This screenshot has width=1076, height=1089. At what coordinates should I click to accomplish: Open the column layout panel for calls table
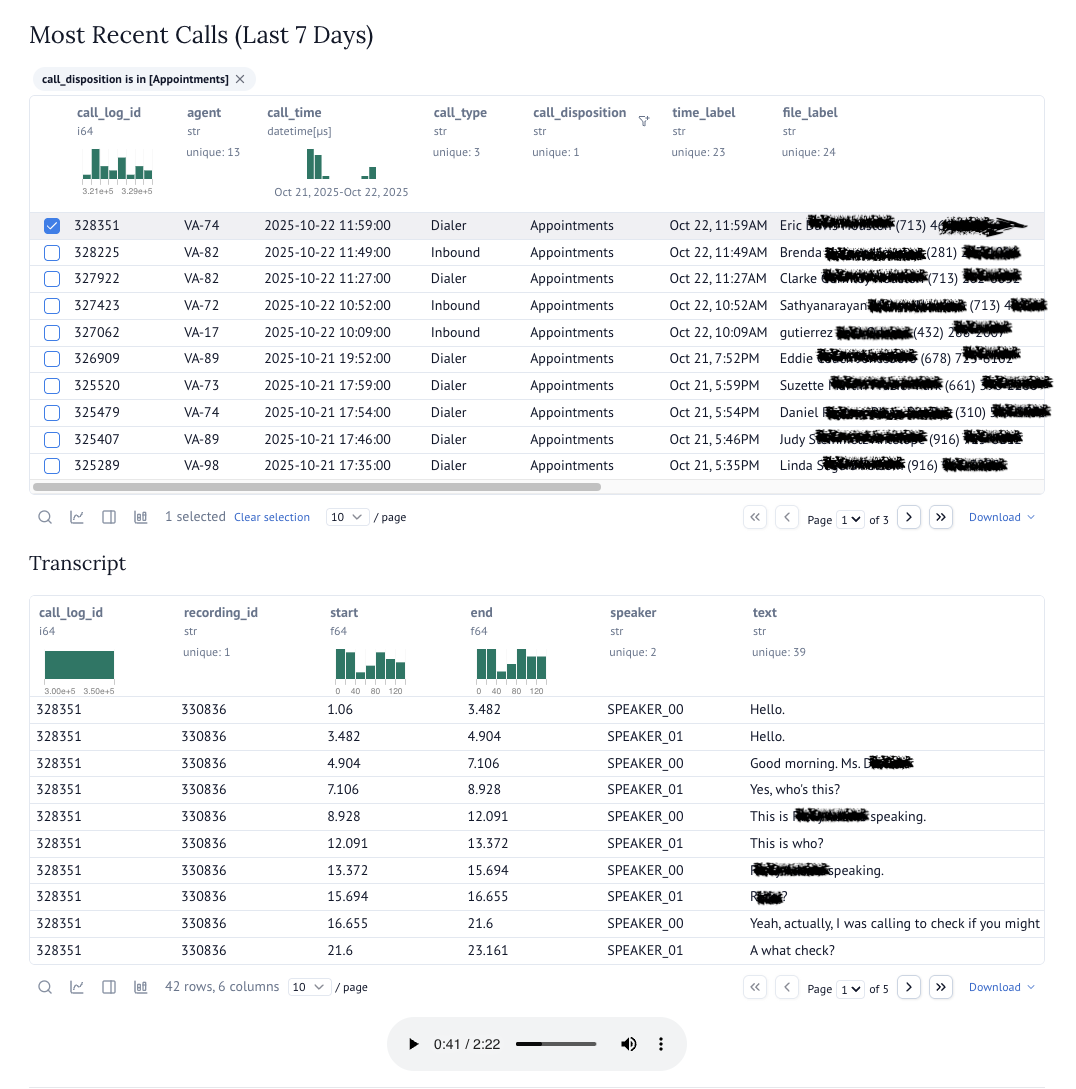108,517
